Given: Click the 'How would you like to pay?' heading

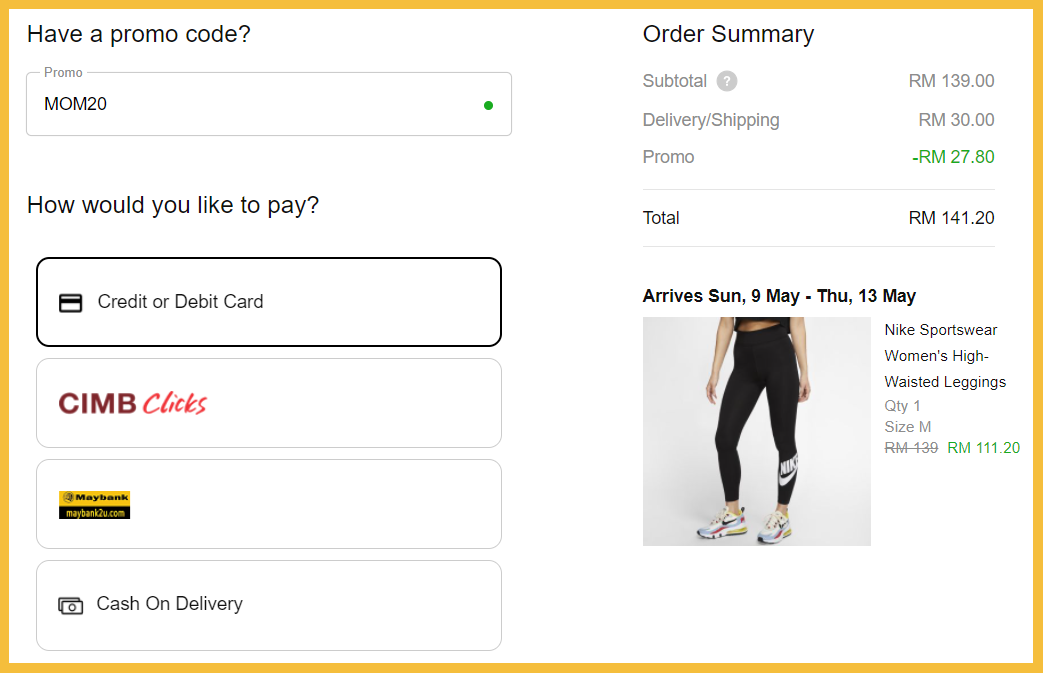Looking at the screenshot, I should [173, 206].
